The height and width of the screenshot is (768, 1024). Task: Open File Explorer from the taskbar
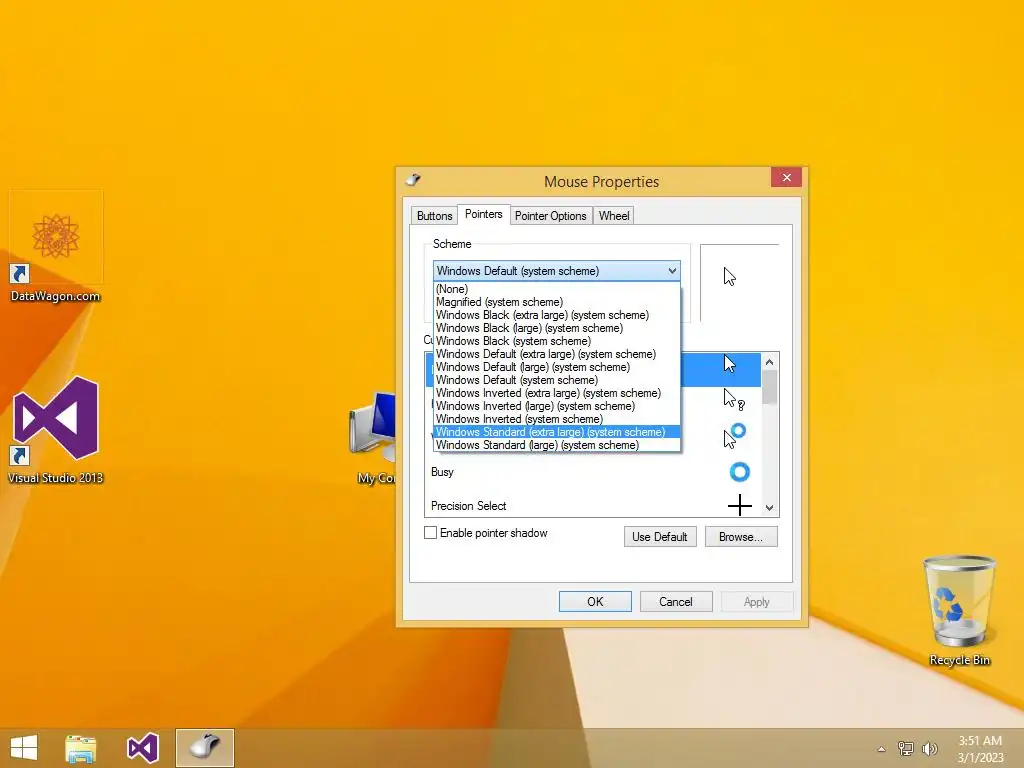click(80, 748)
